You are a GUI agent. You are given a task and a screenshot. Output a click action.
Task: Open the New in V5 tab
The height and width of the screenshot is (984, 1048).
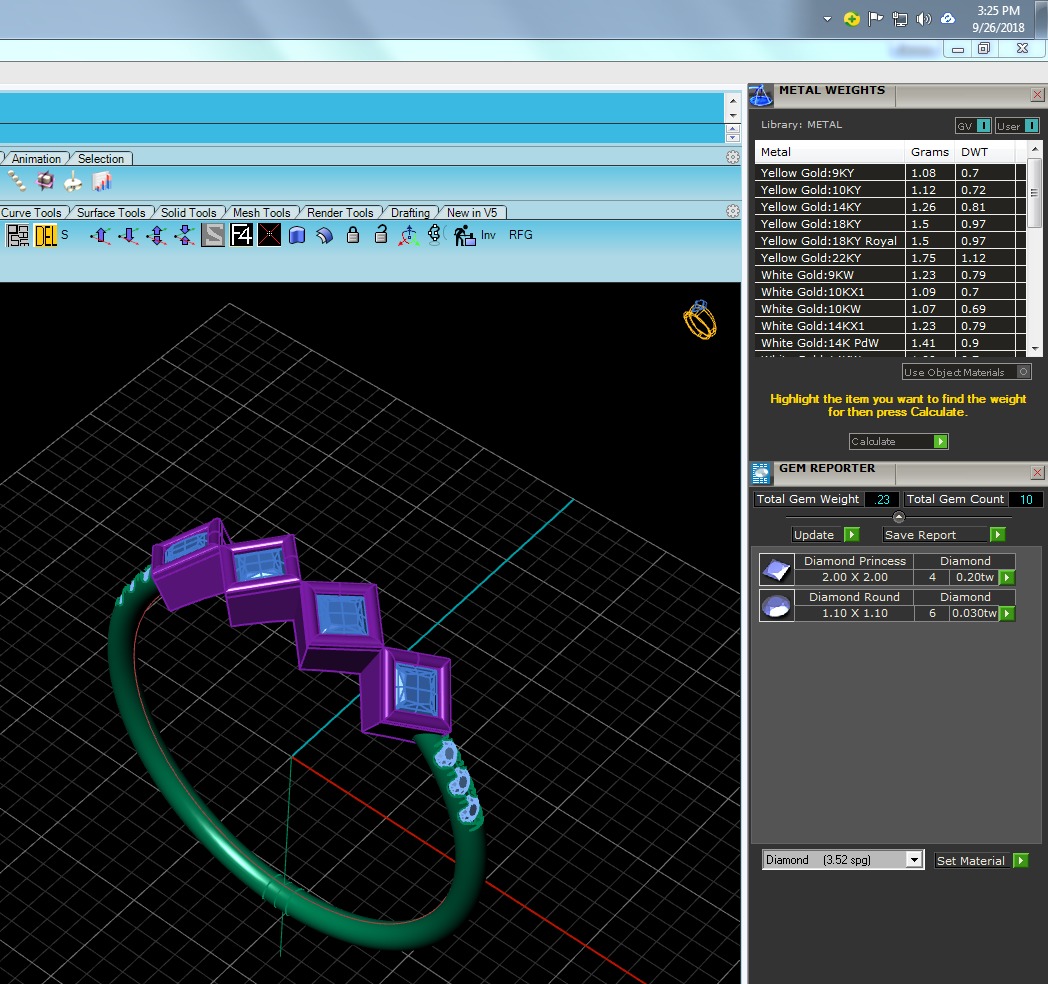tap(472, 213)
